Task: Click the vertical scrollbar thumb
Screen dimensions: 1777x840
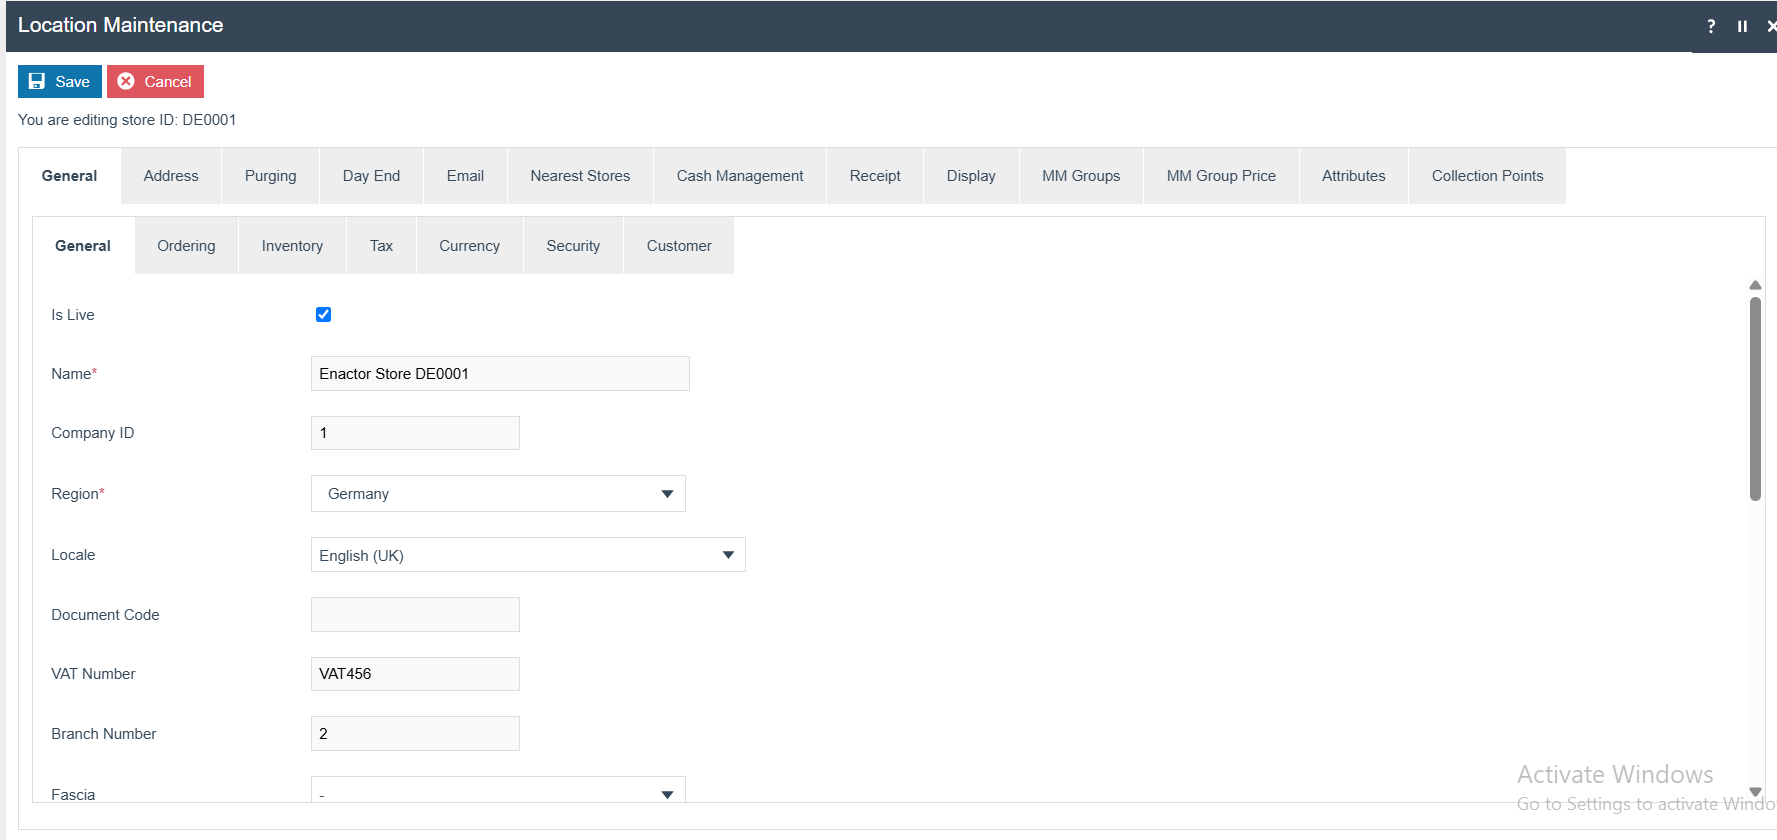Action: [1755, 398]
